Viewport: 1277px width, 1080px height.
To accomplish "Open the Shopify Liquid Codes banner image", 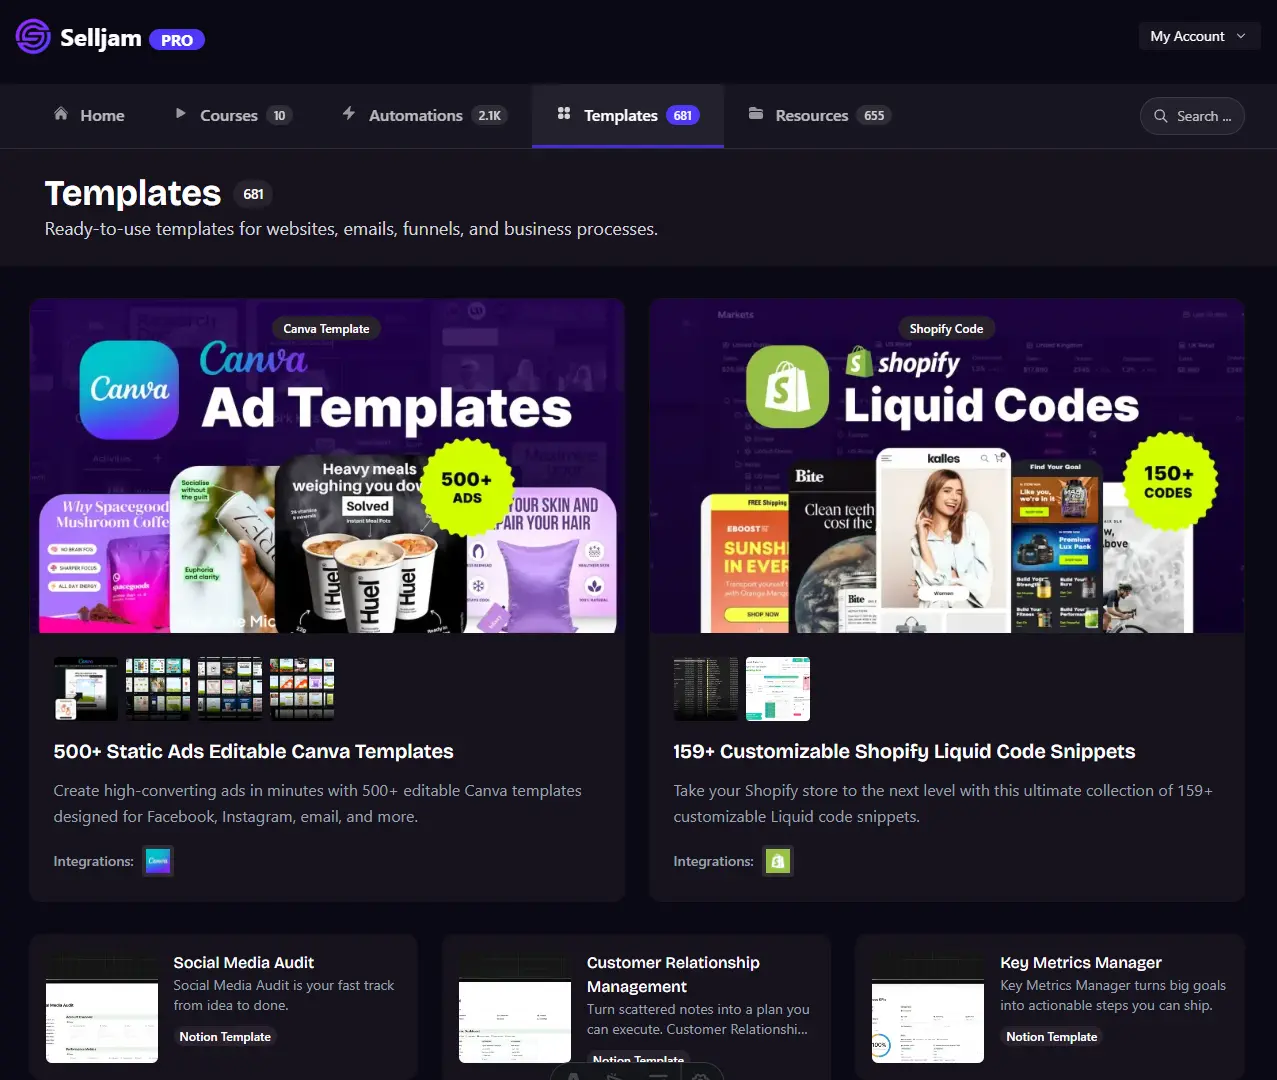I will tap(946, 466).
